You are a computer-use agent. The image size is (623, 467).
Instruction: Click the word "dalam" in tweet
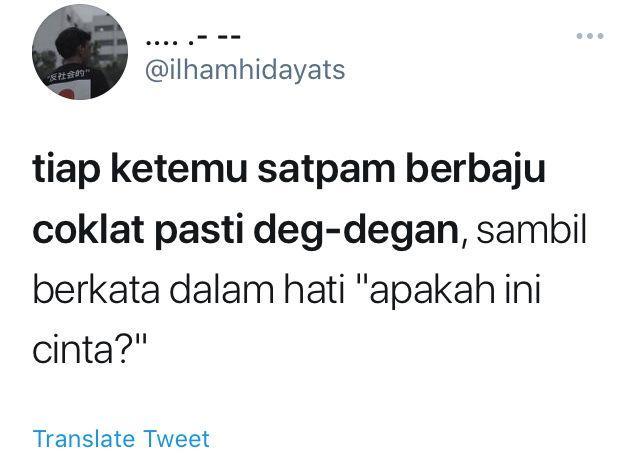click(222, 290)
